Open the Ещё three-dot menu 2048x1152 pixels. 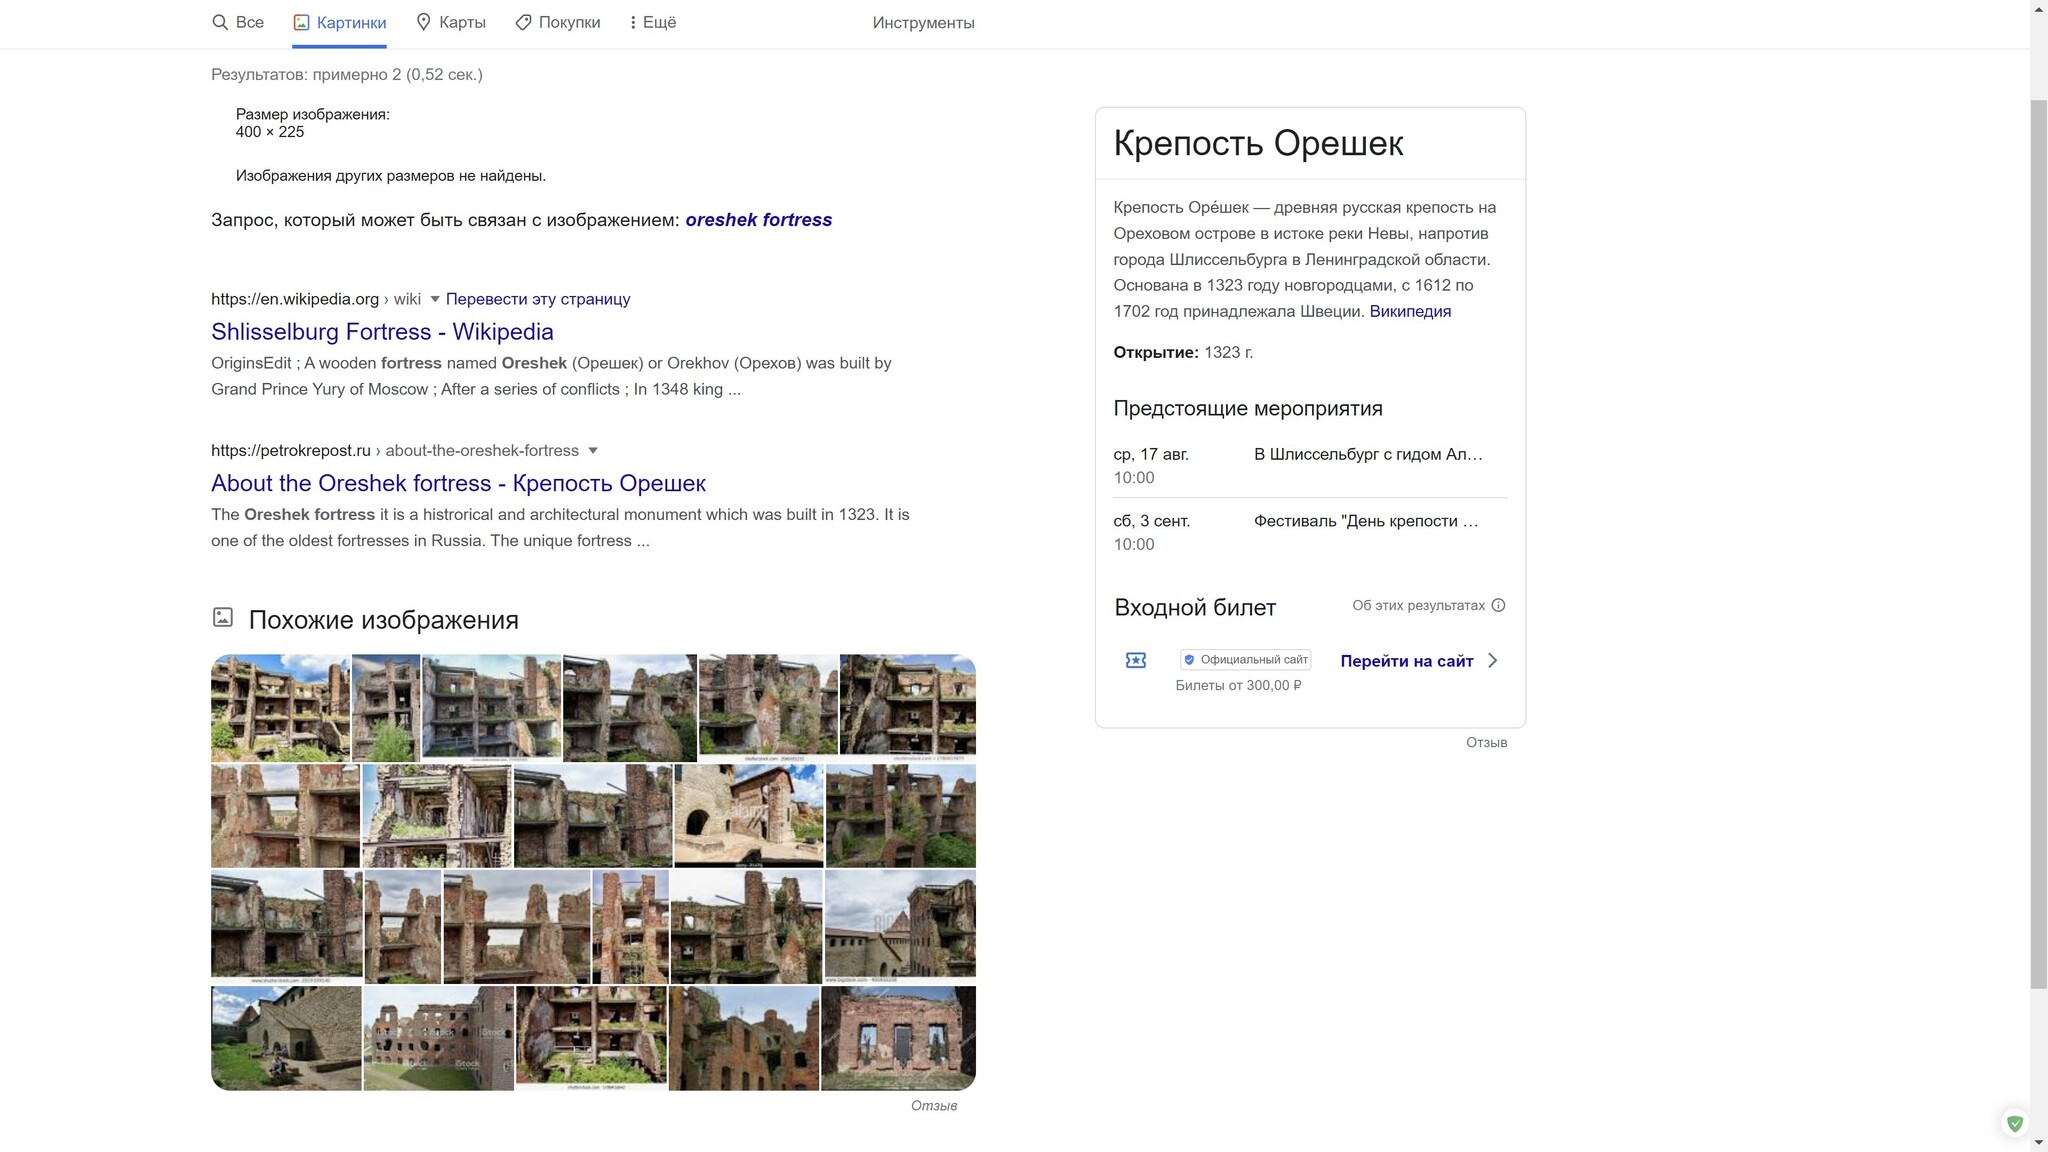633,22
